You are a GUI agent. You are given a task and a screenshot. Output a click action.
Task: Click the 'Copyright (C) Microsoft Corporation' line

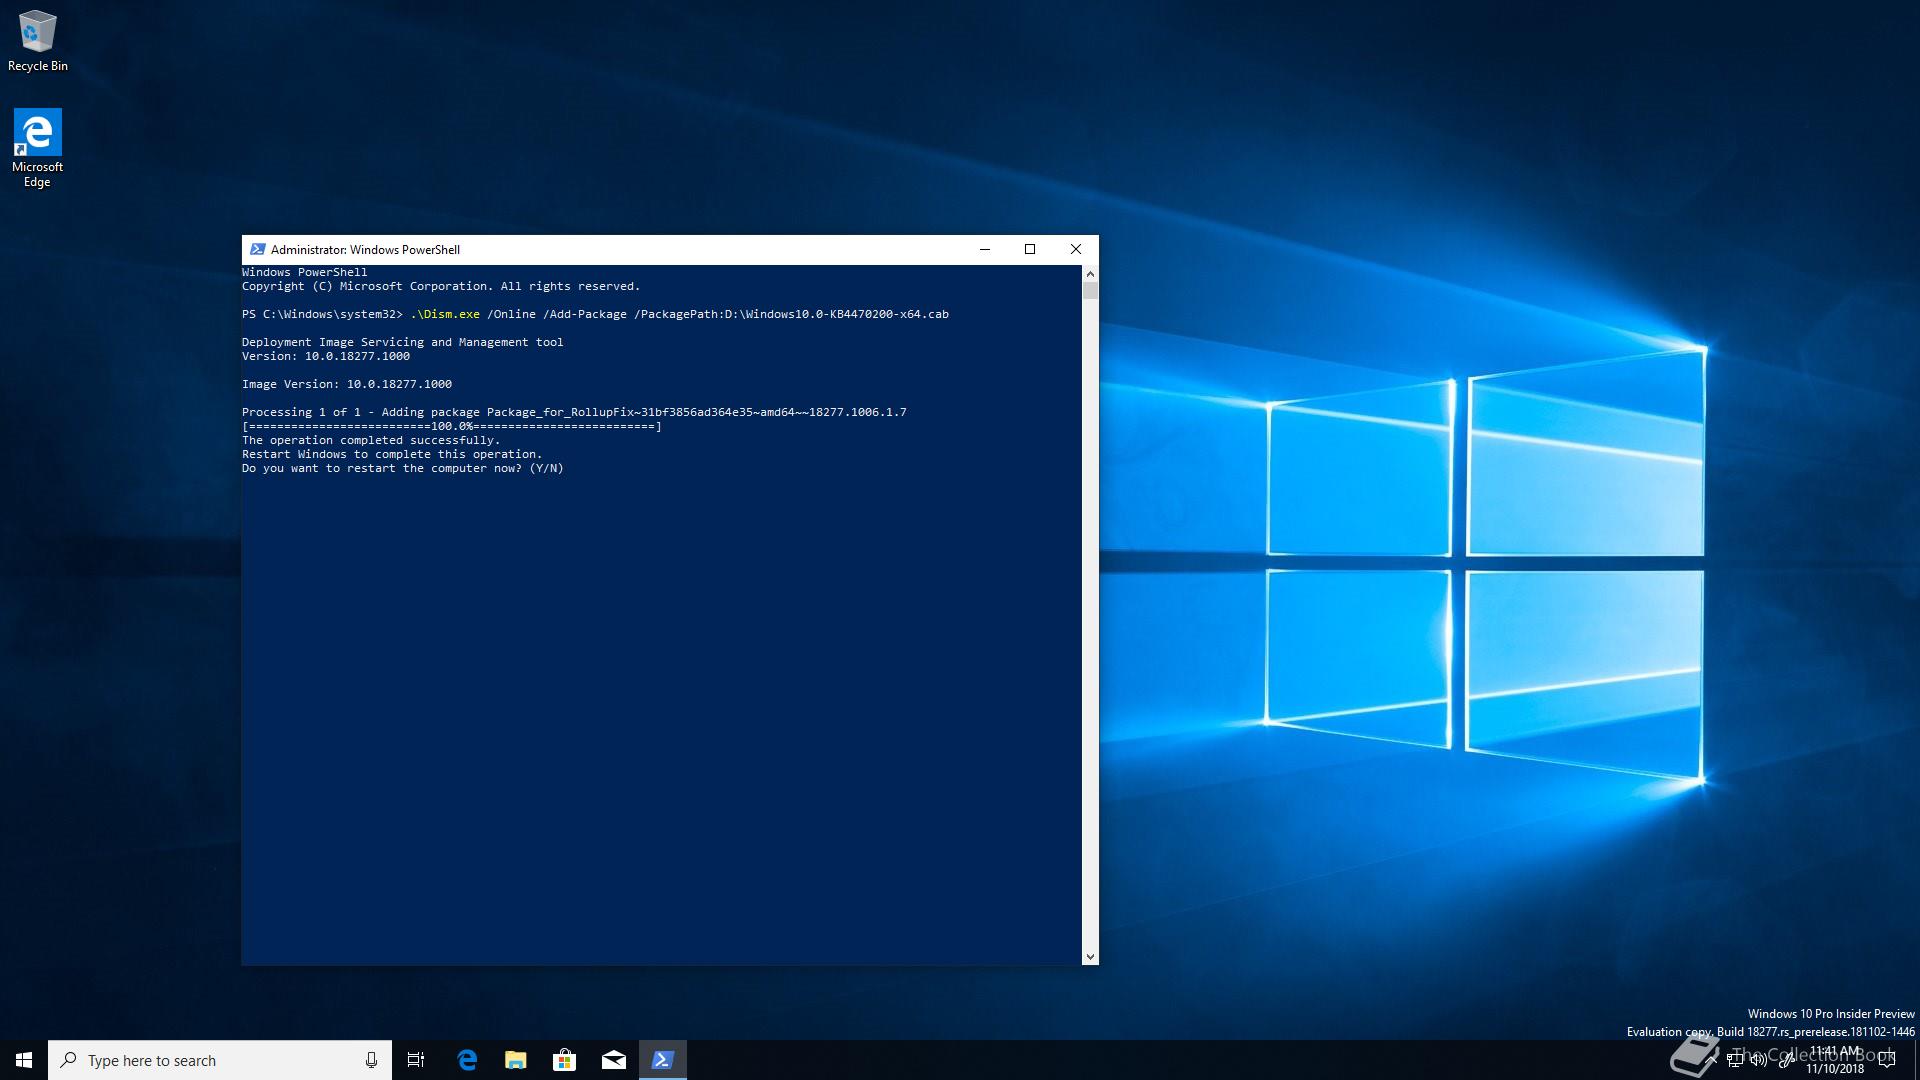[x=441, y=286]
